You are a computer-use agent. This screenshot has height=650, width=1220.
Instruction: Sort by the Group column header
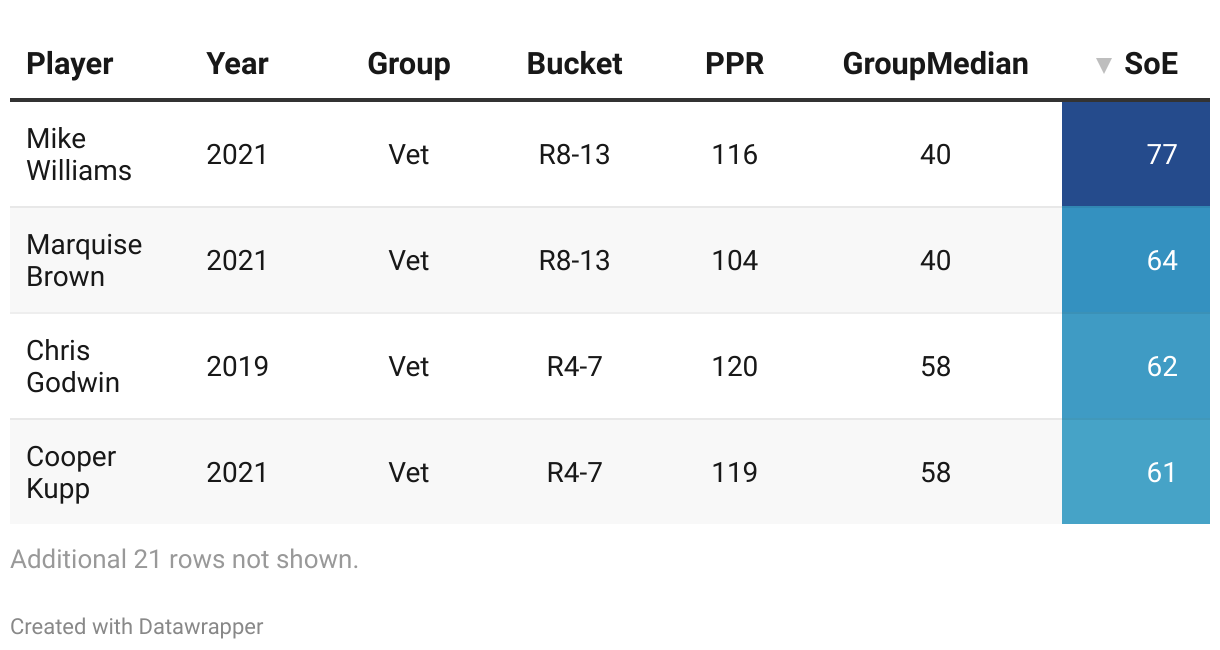click(x=409, y=64)
